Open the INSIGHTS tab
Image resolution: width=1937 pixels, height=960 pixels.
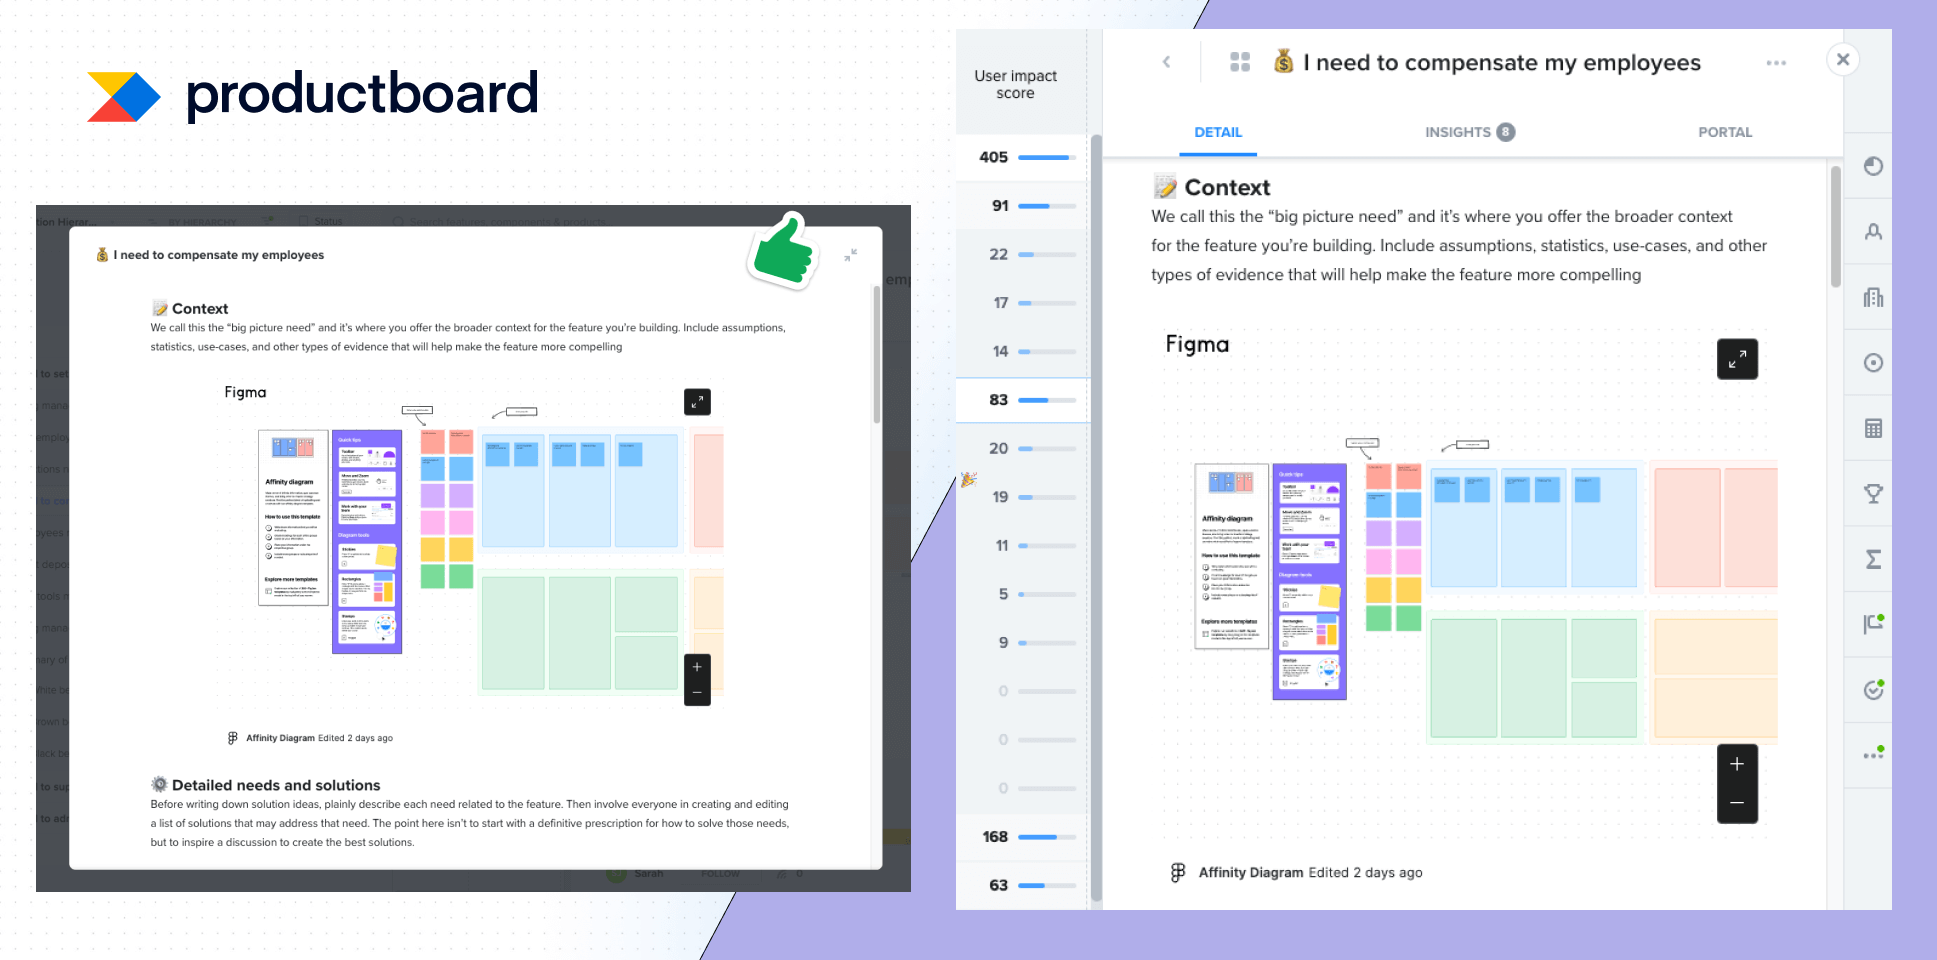pos(1469,132)
